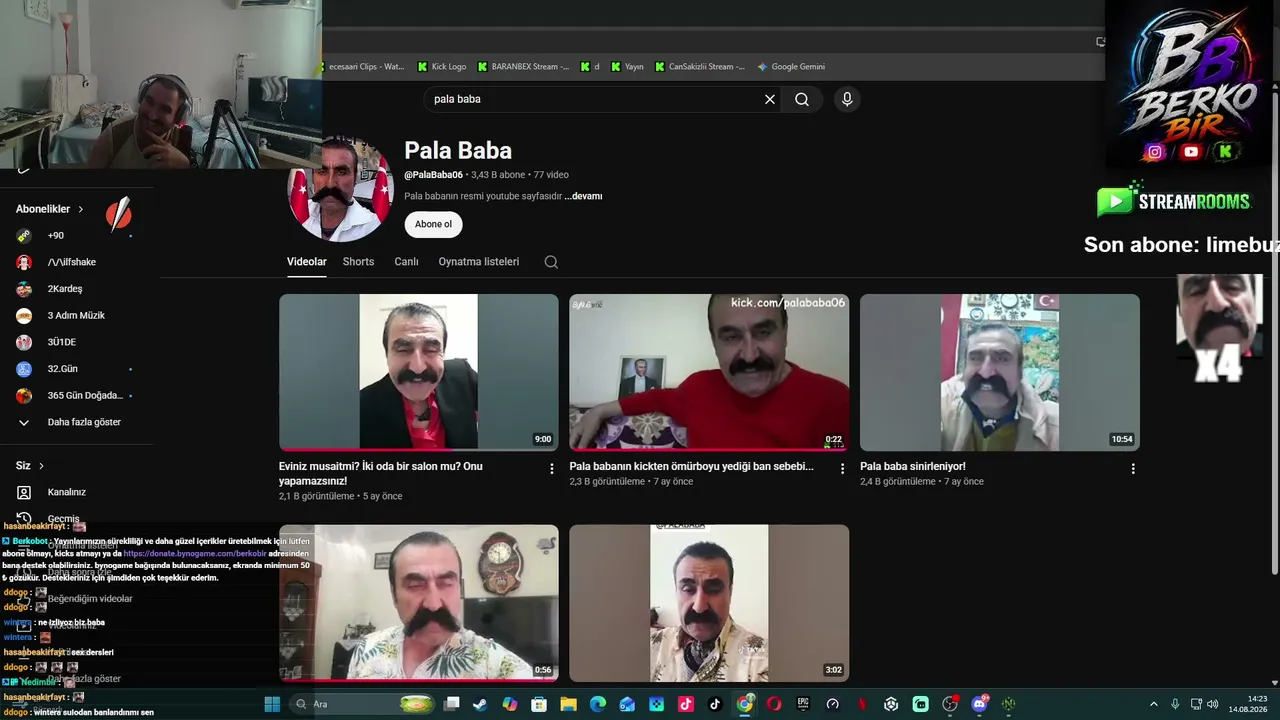This screenshot has height=720, width=1280.
Task: Open 'Pala babanın kickten ömürboyu' video title
Action: coord(691,466)
